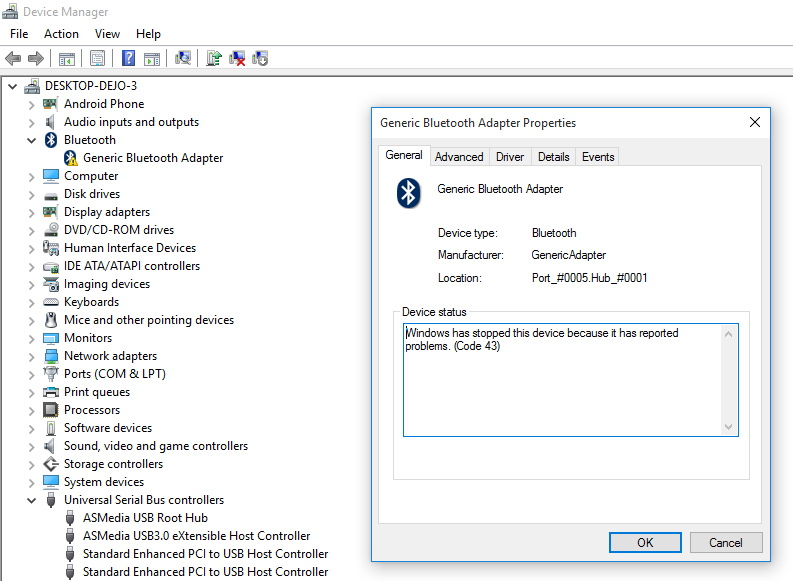This screenshot has height=581, width=793.
Task: Click Show/Hide console tree toolbar icon
Action: (67, 59)
